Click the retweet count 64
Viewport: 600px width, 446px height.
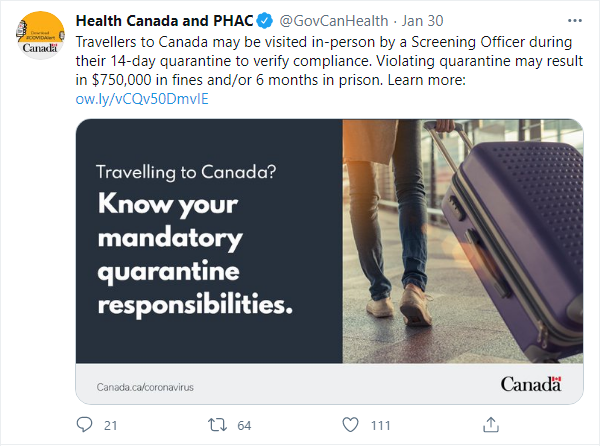(244, 425)
